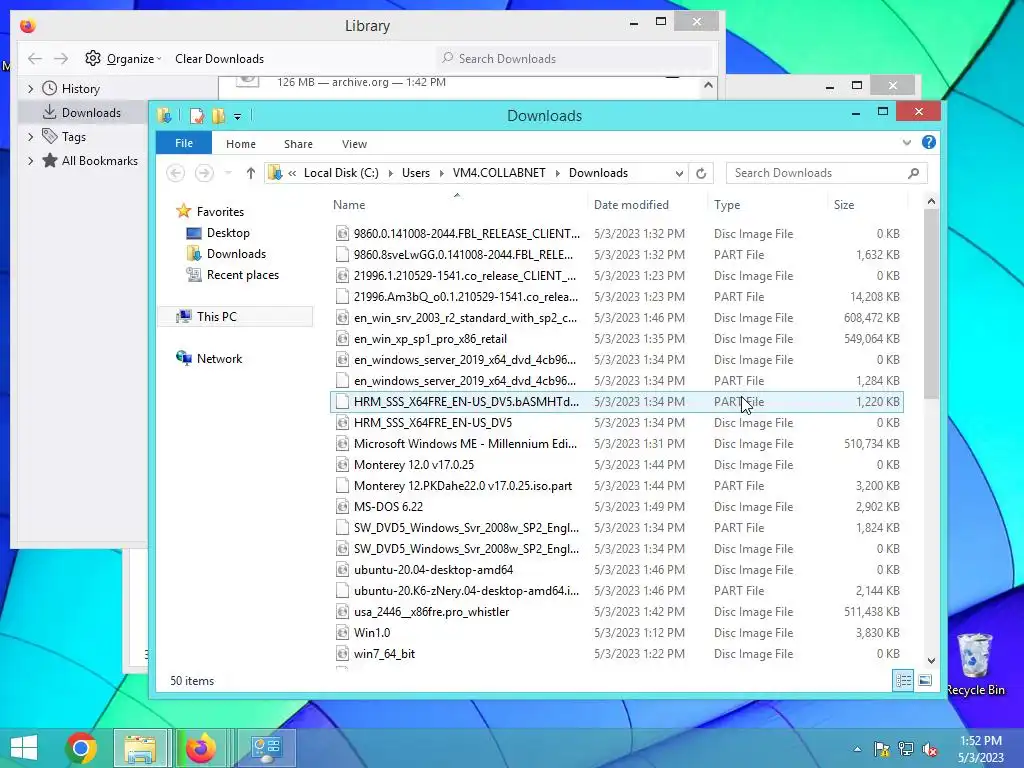Viewport: 1024px width, 768px height.
Task: Open Downloads under Favorites
Action: [236, 253]
